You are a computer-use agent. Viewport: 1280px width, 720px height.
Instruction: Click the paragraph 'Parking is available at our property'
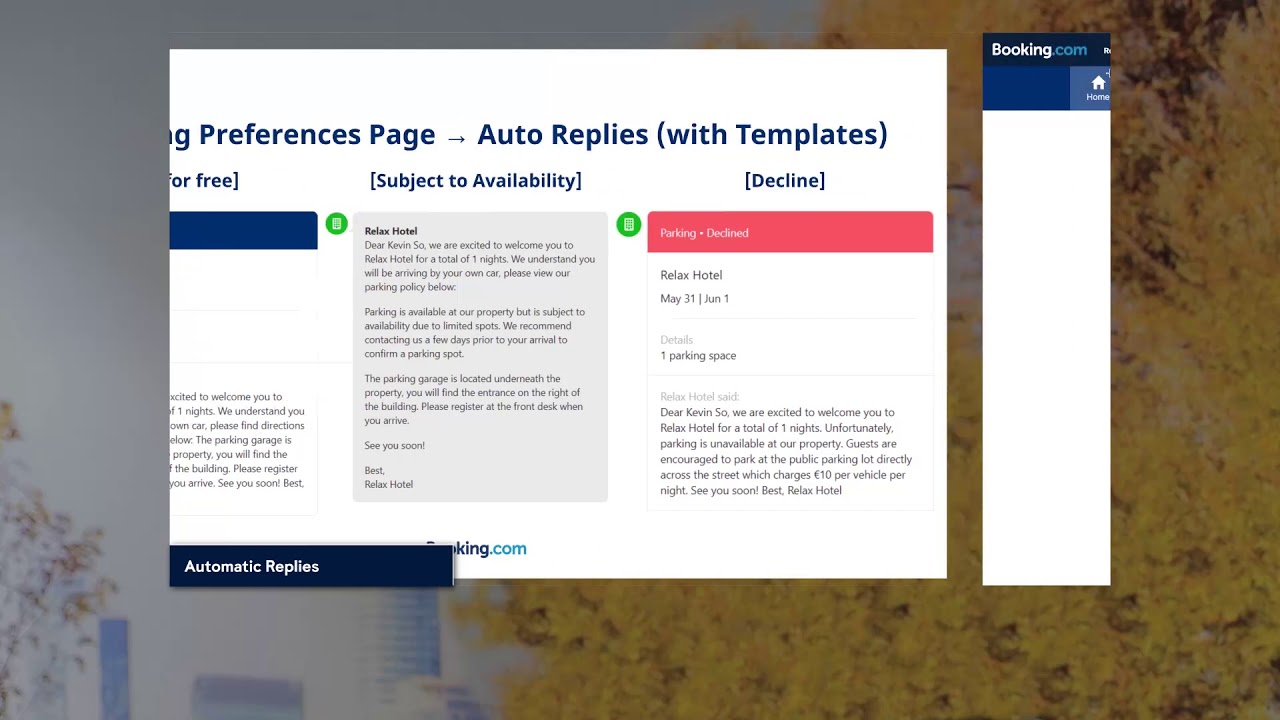(x=475, y=333)
